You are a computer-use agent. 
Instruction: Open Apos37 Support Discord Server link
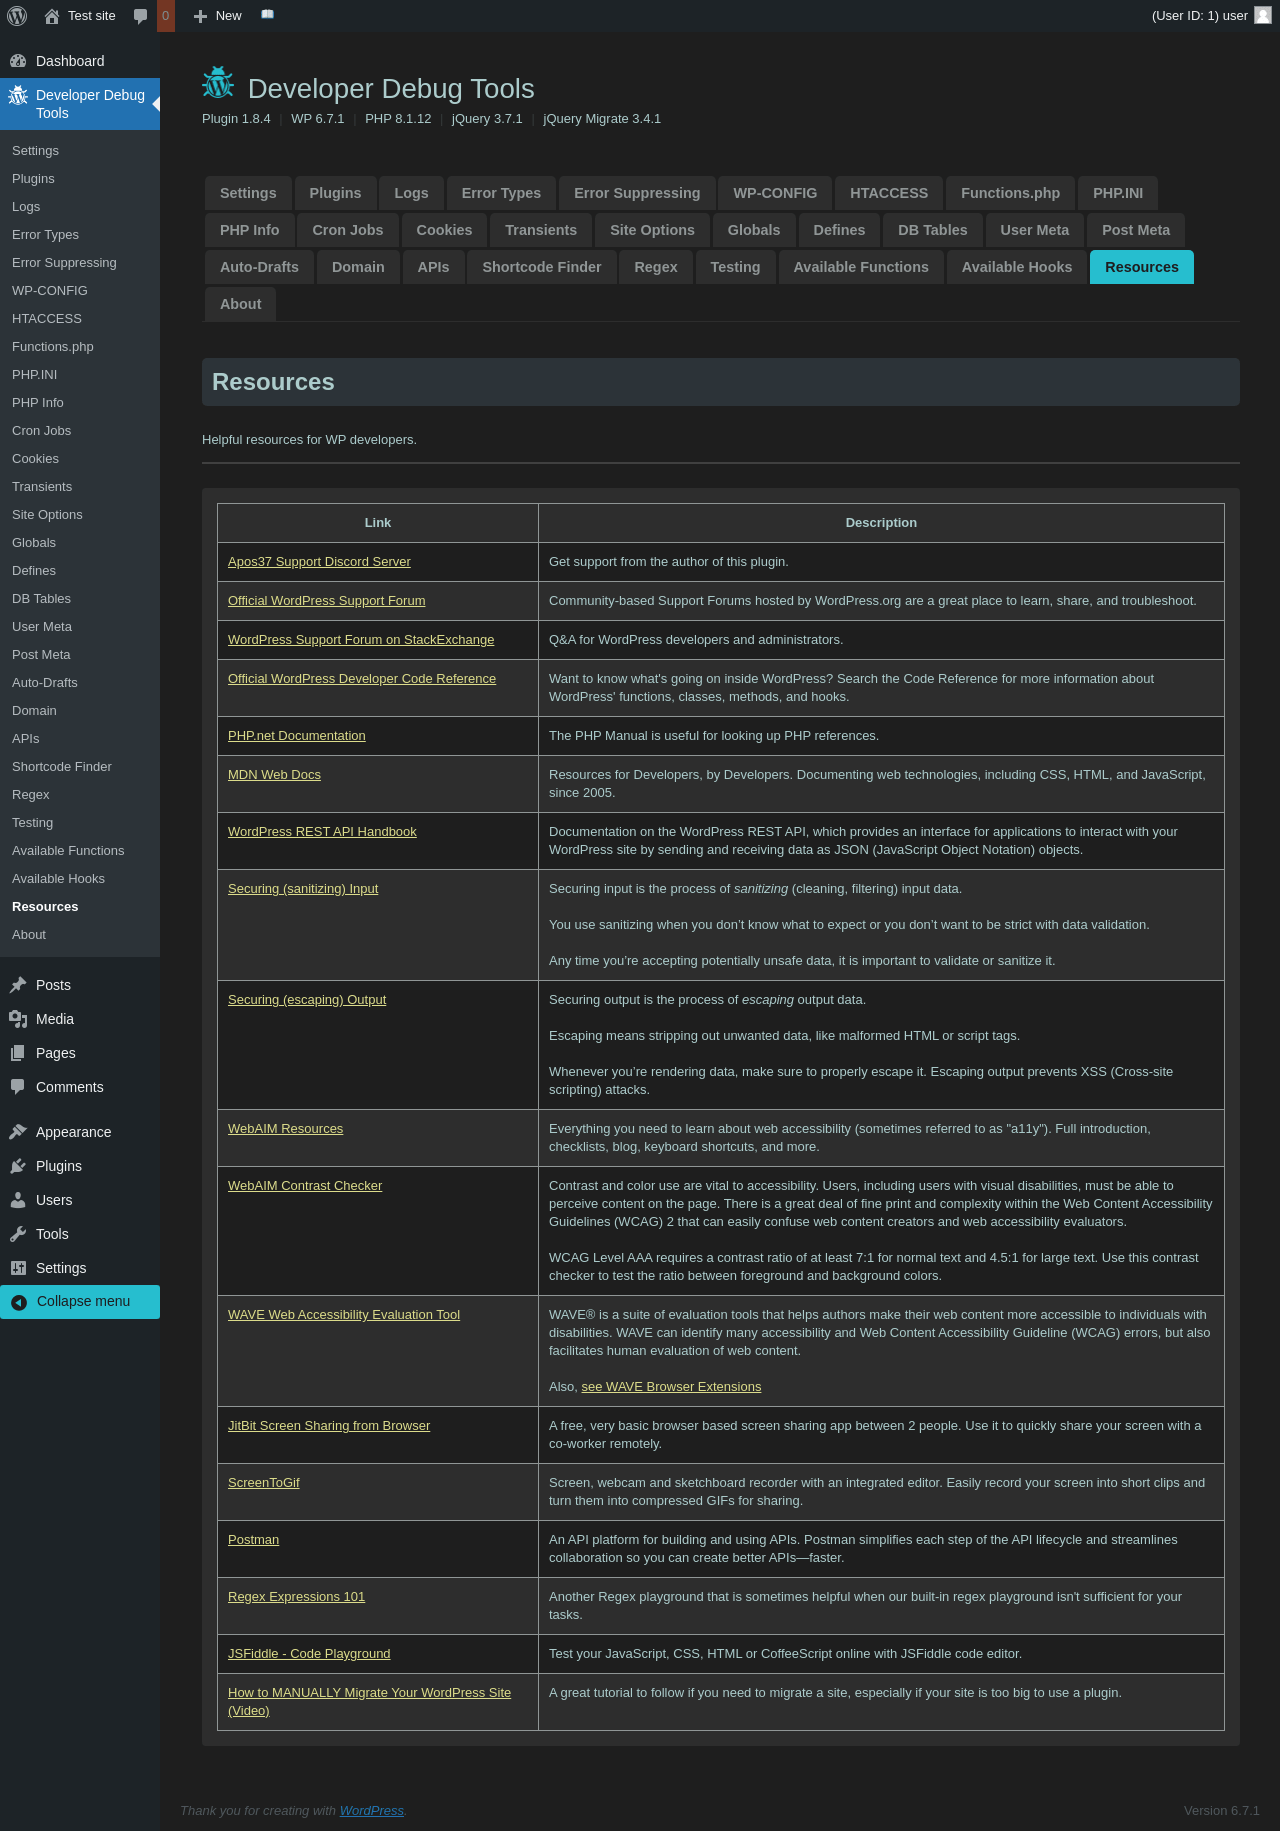319,562
